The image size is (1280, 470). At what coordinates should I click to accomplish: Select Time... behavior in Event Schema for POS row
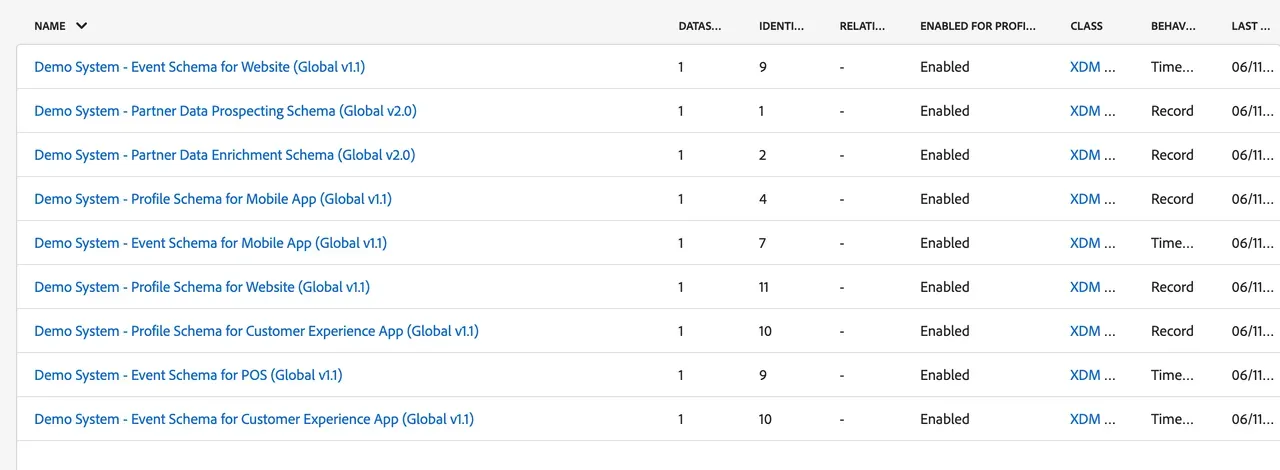click(x=1172, y=375)
